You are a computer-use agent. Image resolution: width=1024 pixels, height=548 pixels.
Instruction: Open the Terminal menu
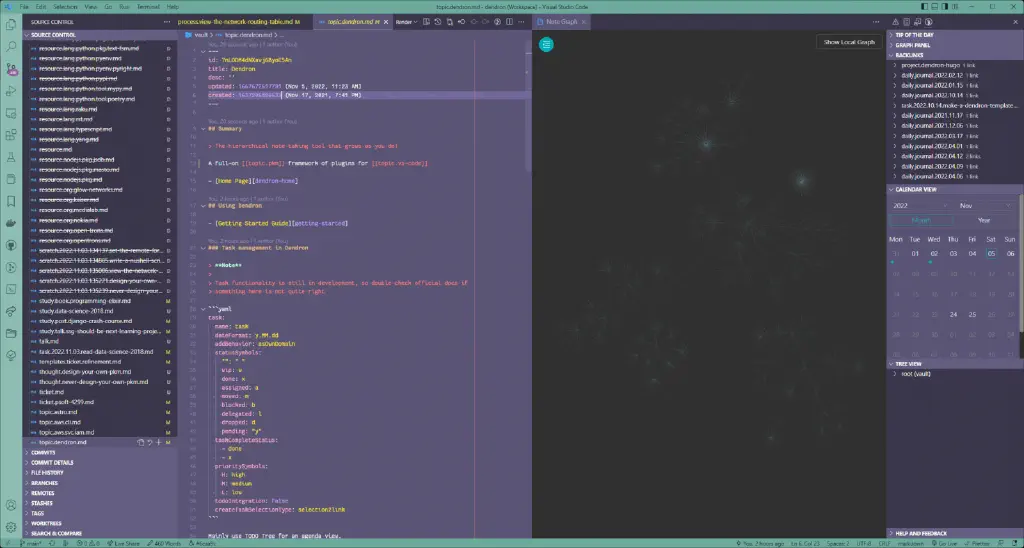(148, 7)
